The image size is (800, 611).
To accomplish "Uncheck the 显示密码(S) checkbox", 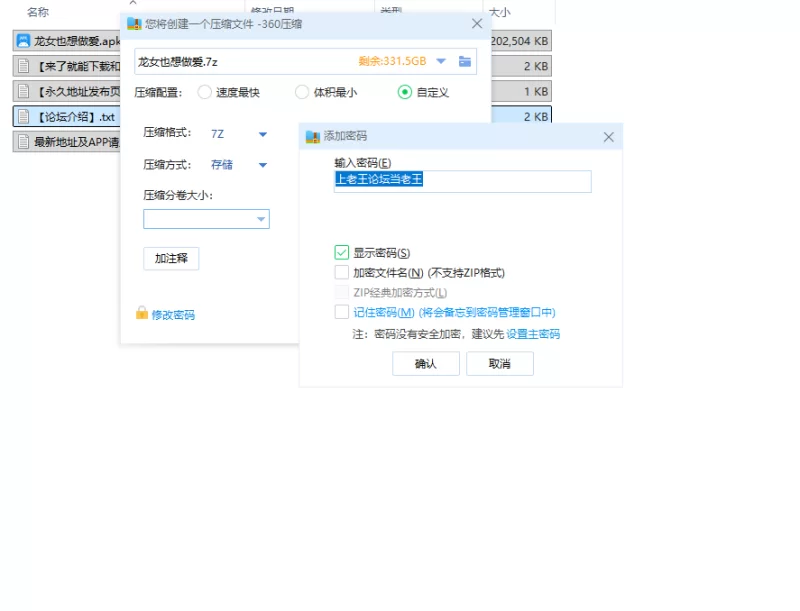I will (342, 252).
